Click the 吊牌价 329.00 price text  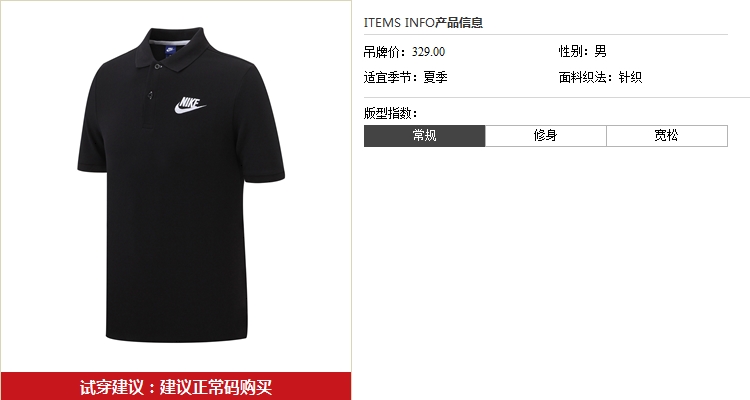tap(404, 52)
